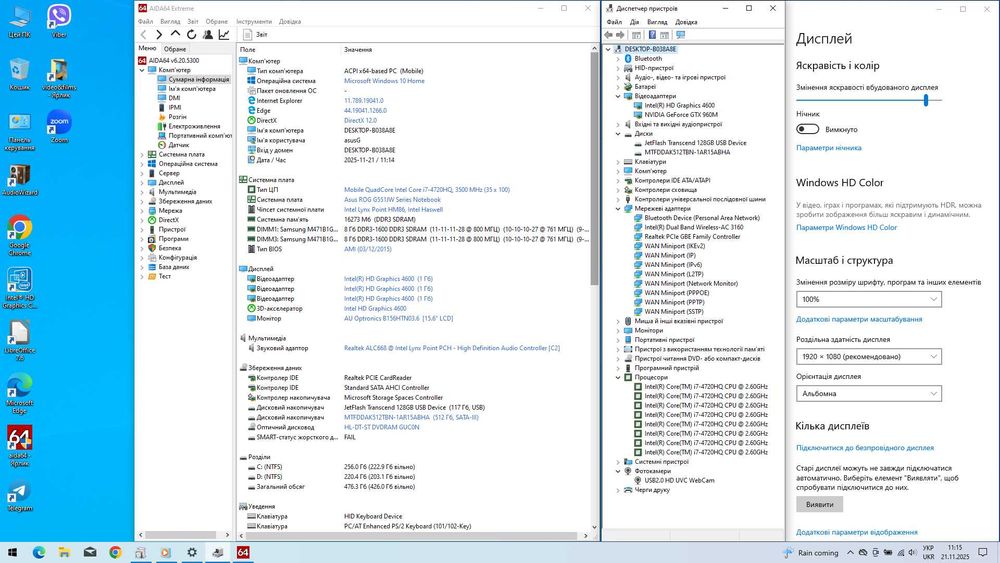Click the AIDA64 graph chart toolbar icon
The width and height of the screenshot is (1000, 563).
click(224, 34)
